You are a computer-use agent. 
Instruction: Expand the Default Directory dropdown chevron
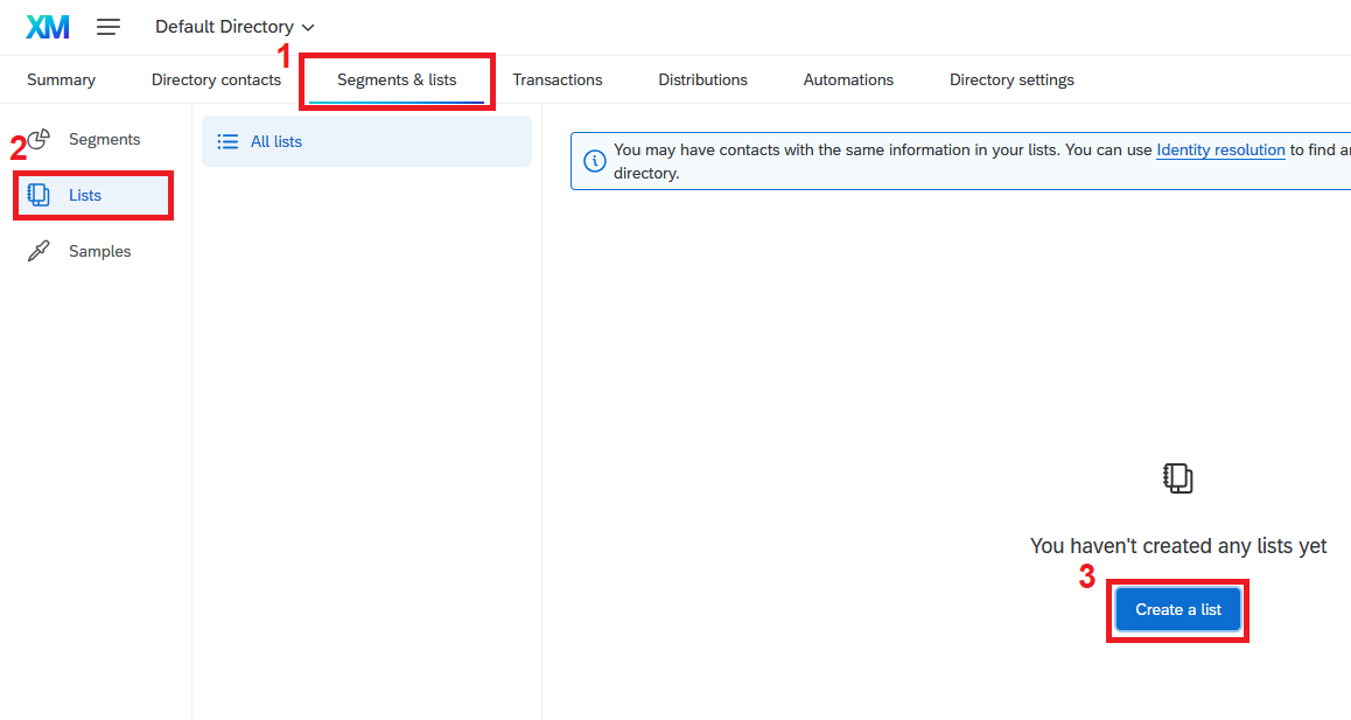[308, 28]
